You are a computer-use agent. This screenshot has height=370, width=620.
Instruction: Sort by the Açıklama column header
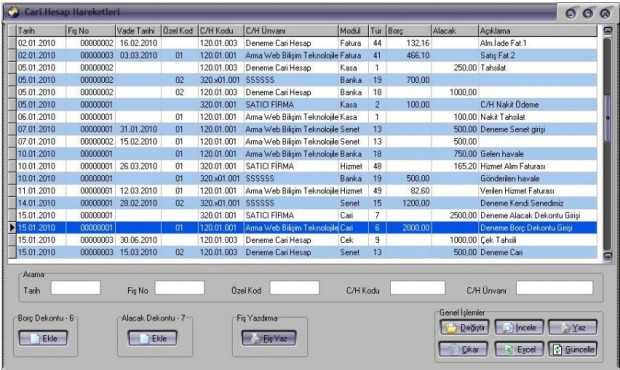click(x=538, y=30)
